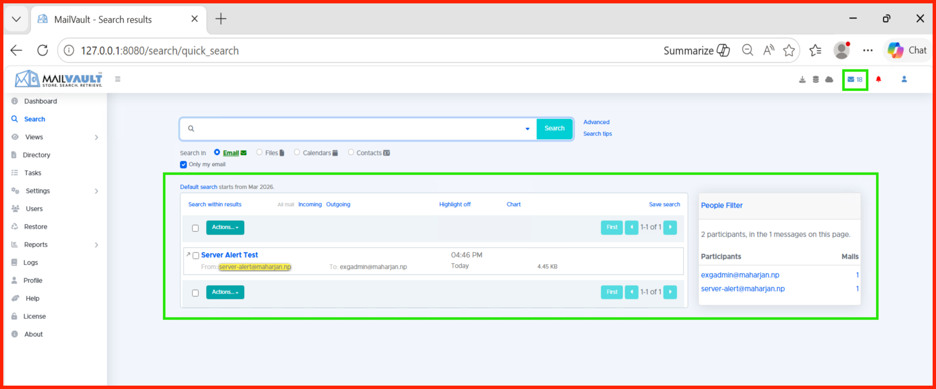Click the download/import icon in header
This screenshot has width=936, height=389.
tap(802, 79)
